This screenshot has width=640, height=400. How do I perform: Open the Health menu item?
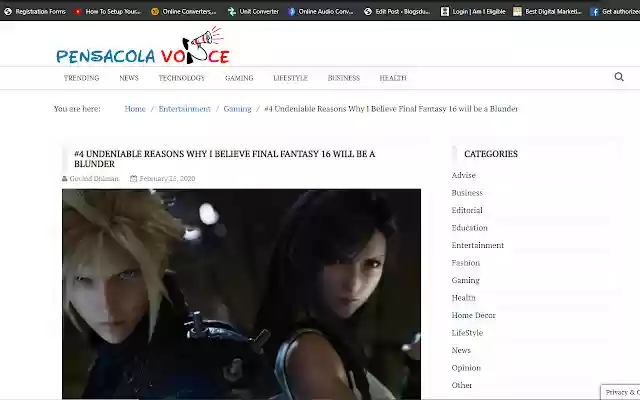click(393, 78)
